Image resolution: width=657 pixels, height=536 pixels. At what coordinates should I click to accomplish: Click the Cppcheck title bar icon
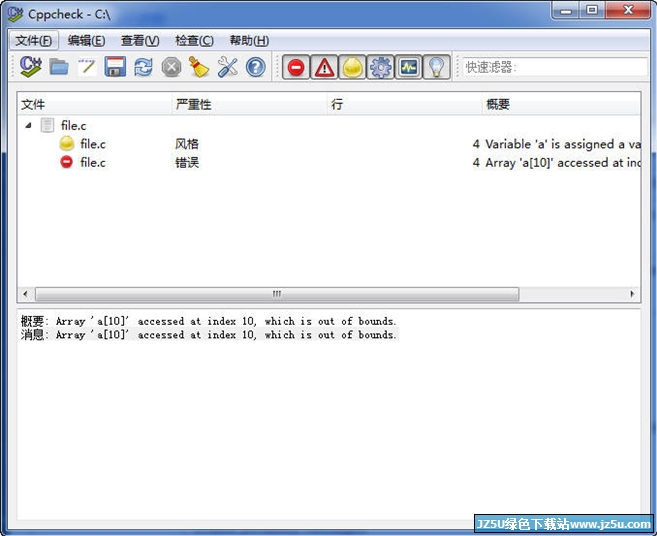point(15,14)
